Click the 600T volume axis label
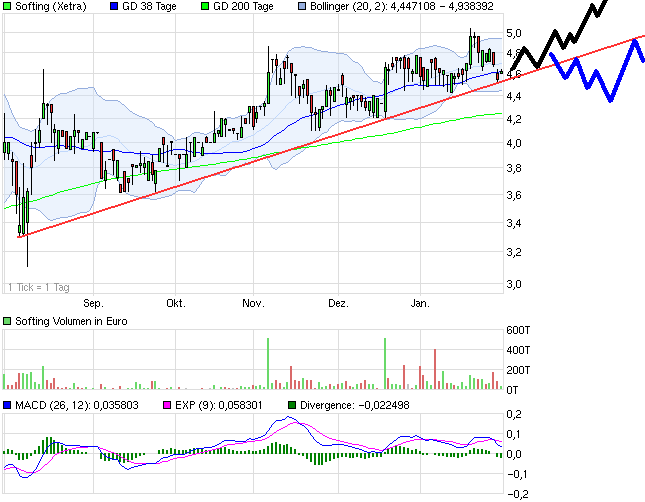This screenshot has height=502, width=645. click(x=518, y=330)
